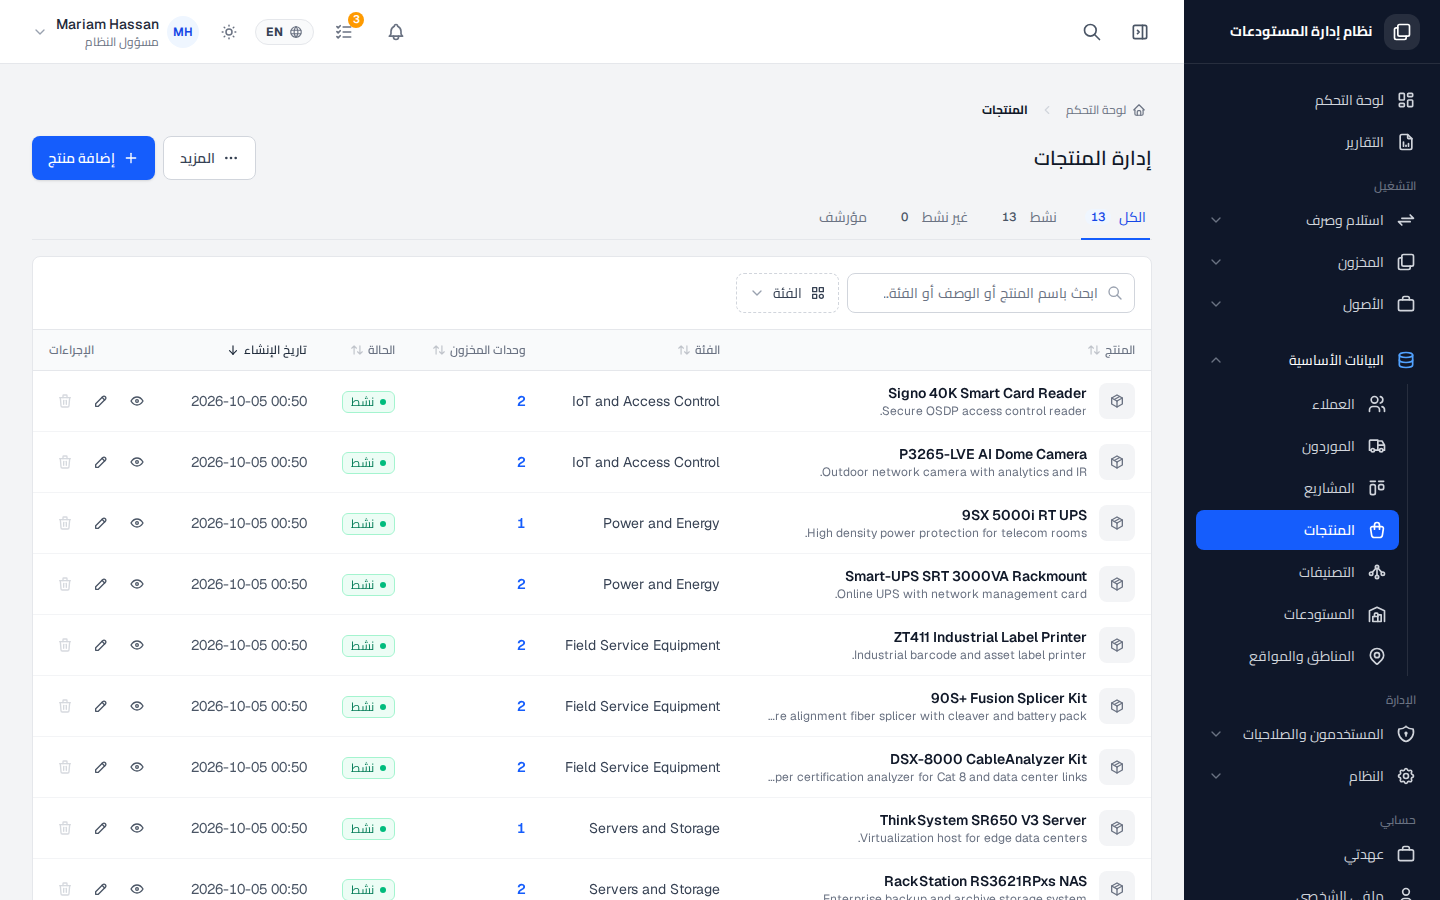Edit Signo 40K Smart Card Reader row

pyautogui.click(x=101, y=401)
